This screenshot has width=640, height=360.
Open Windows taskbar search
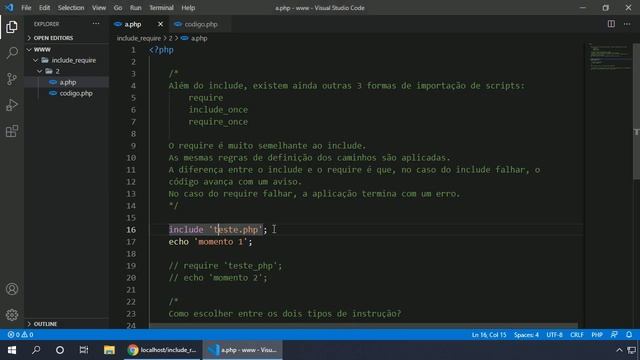36,350
